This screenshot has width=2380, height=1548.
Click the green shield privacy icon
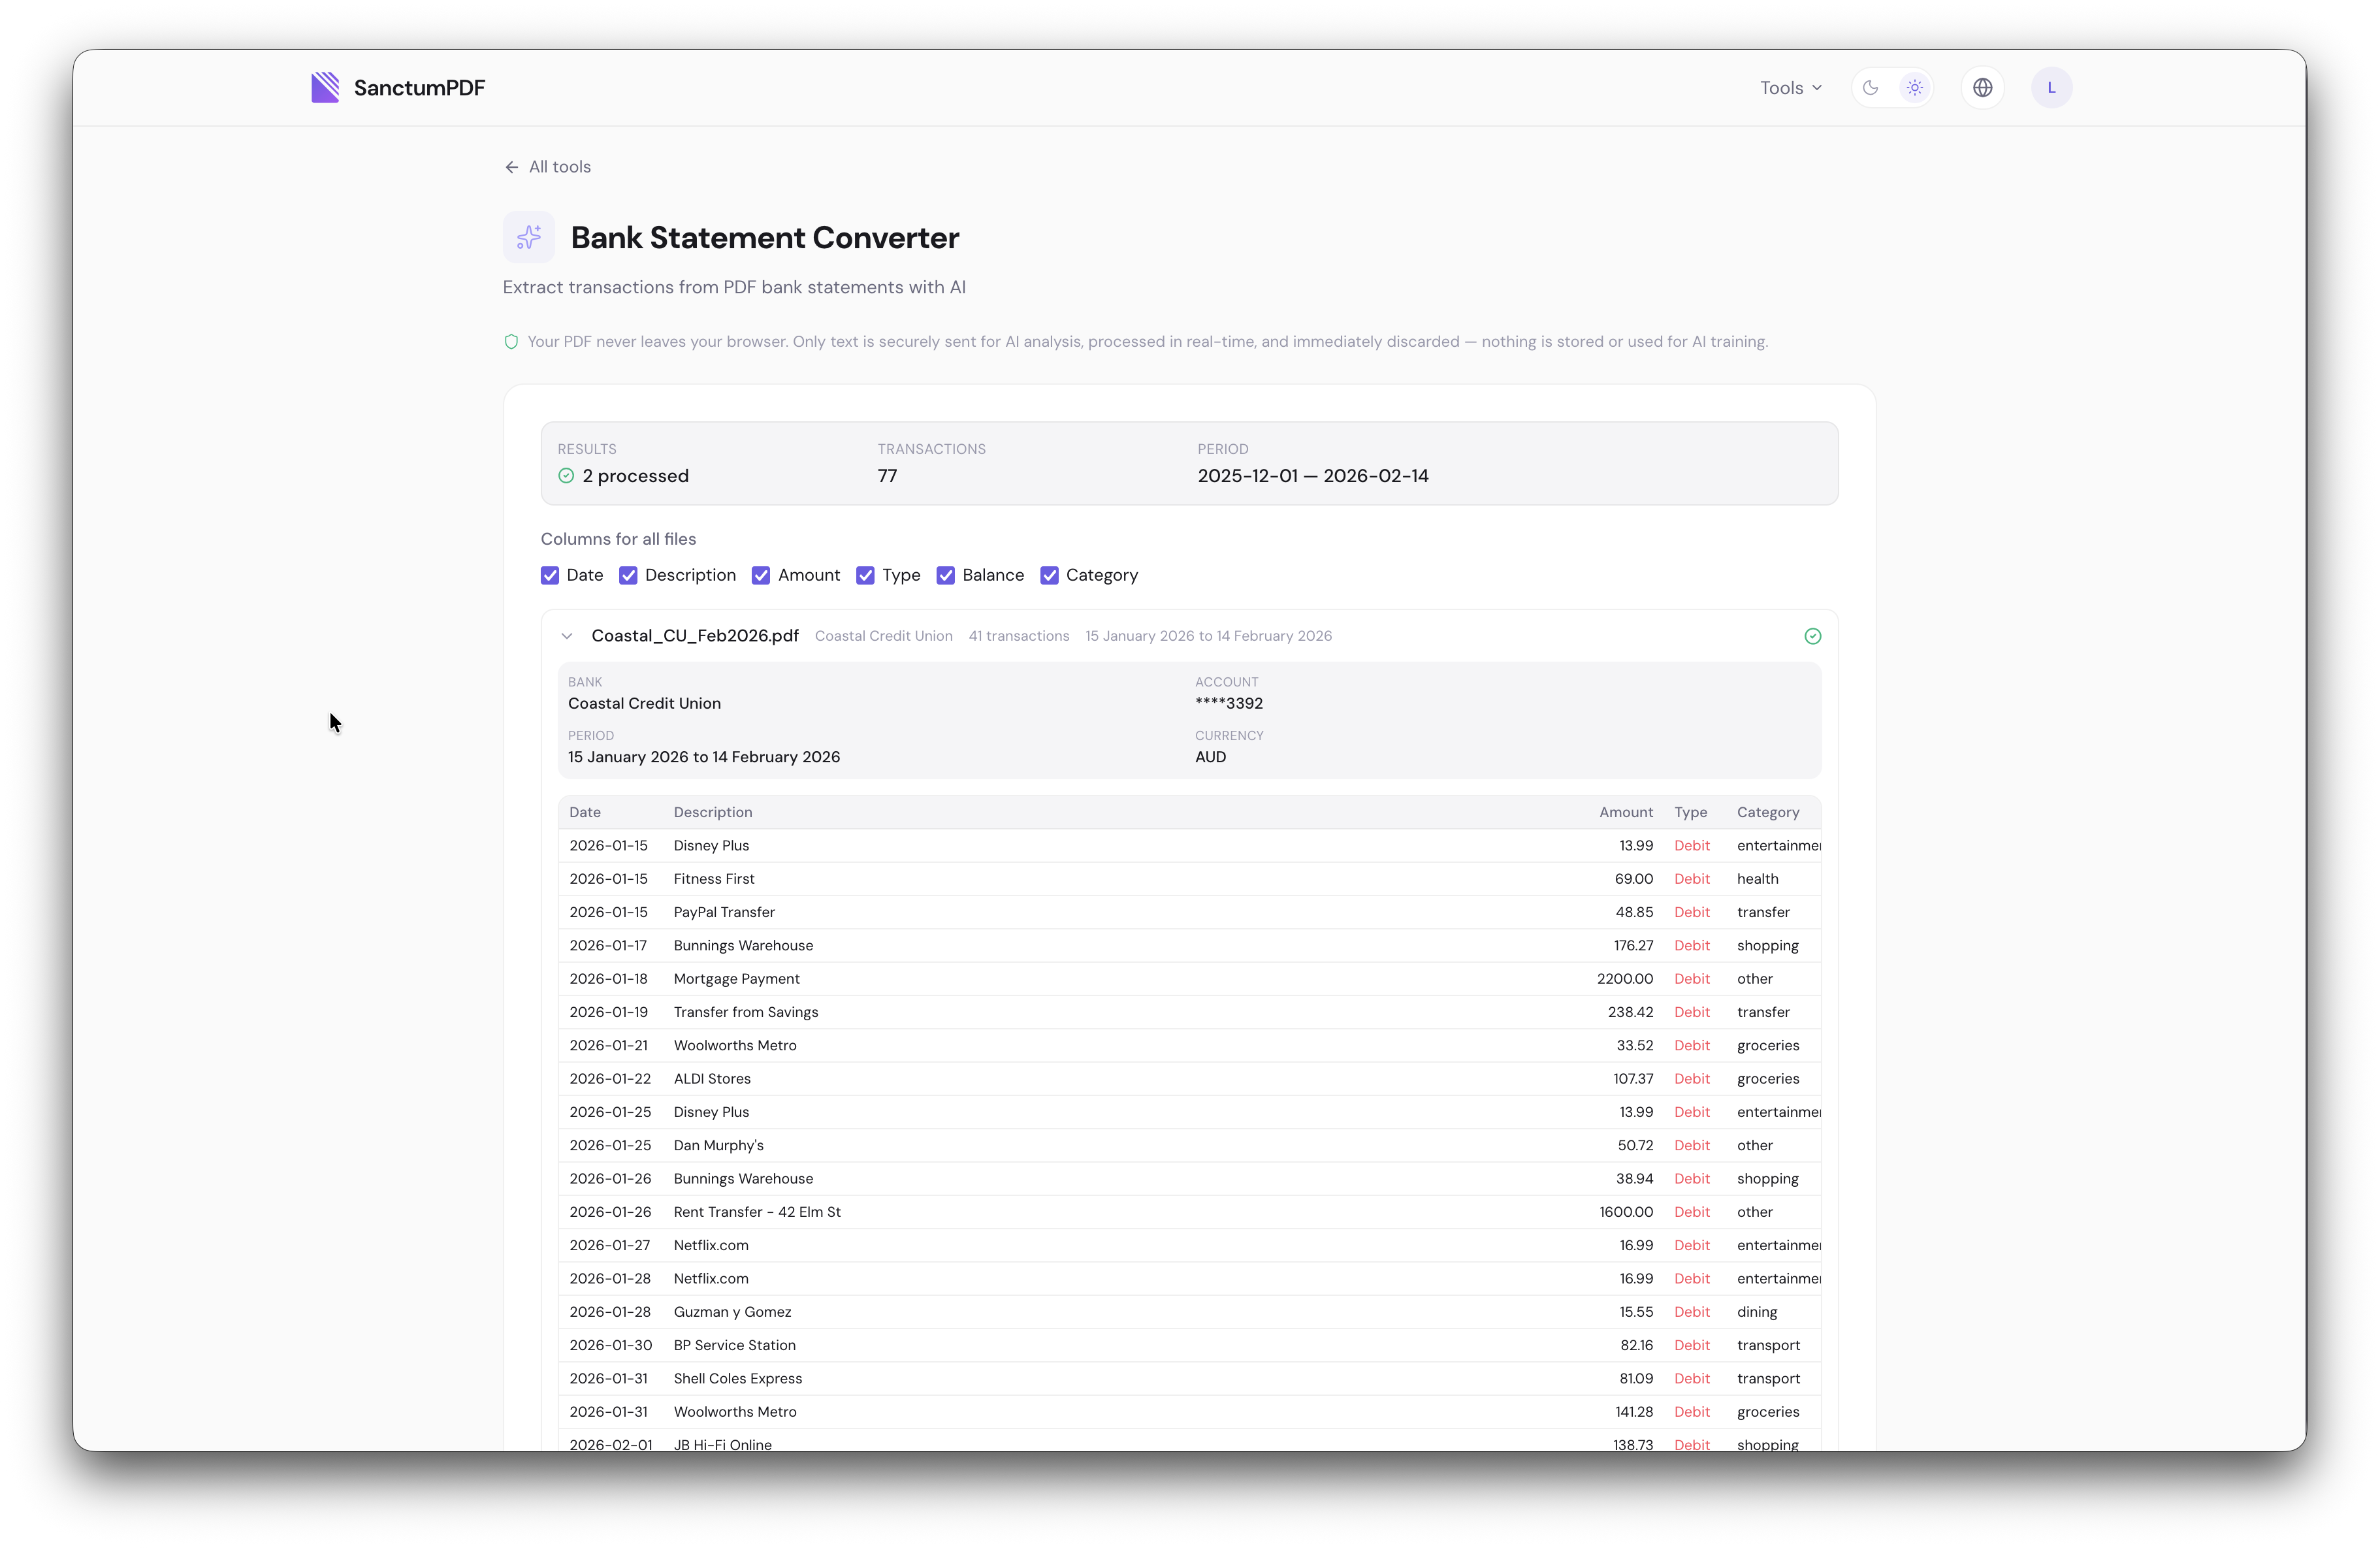[511, 342]
